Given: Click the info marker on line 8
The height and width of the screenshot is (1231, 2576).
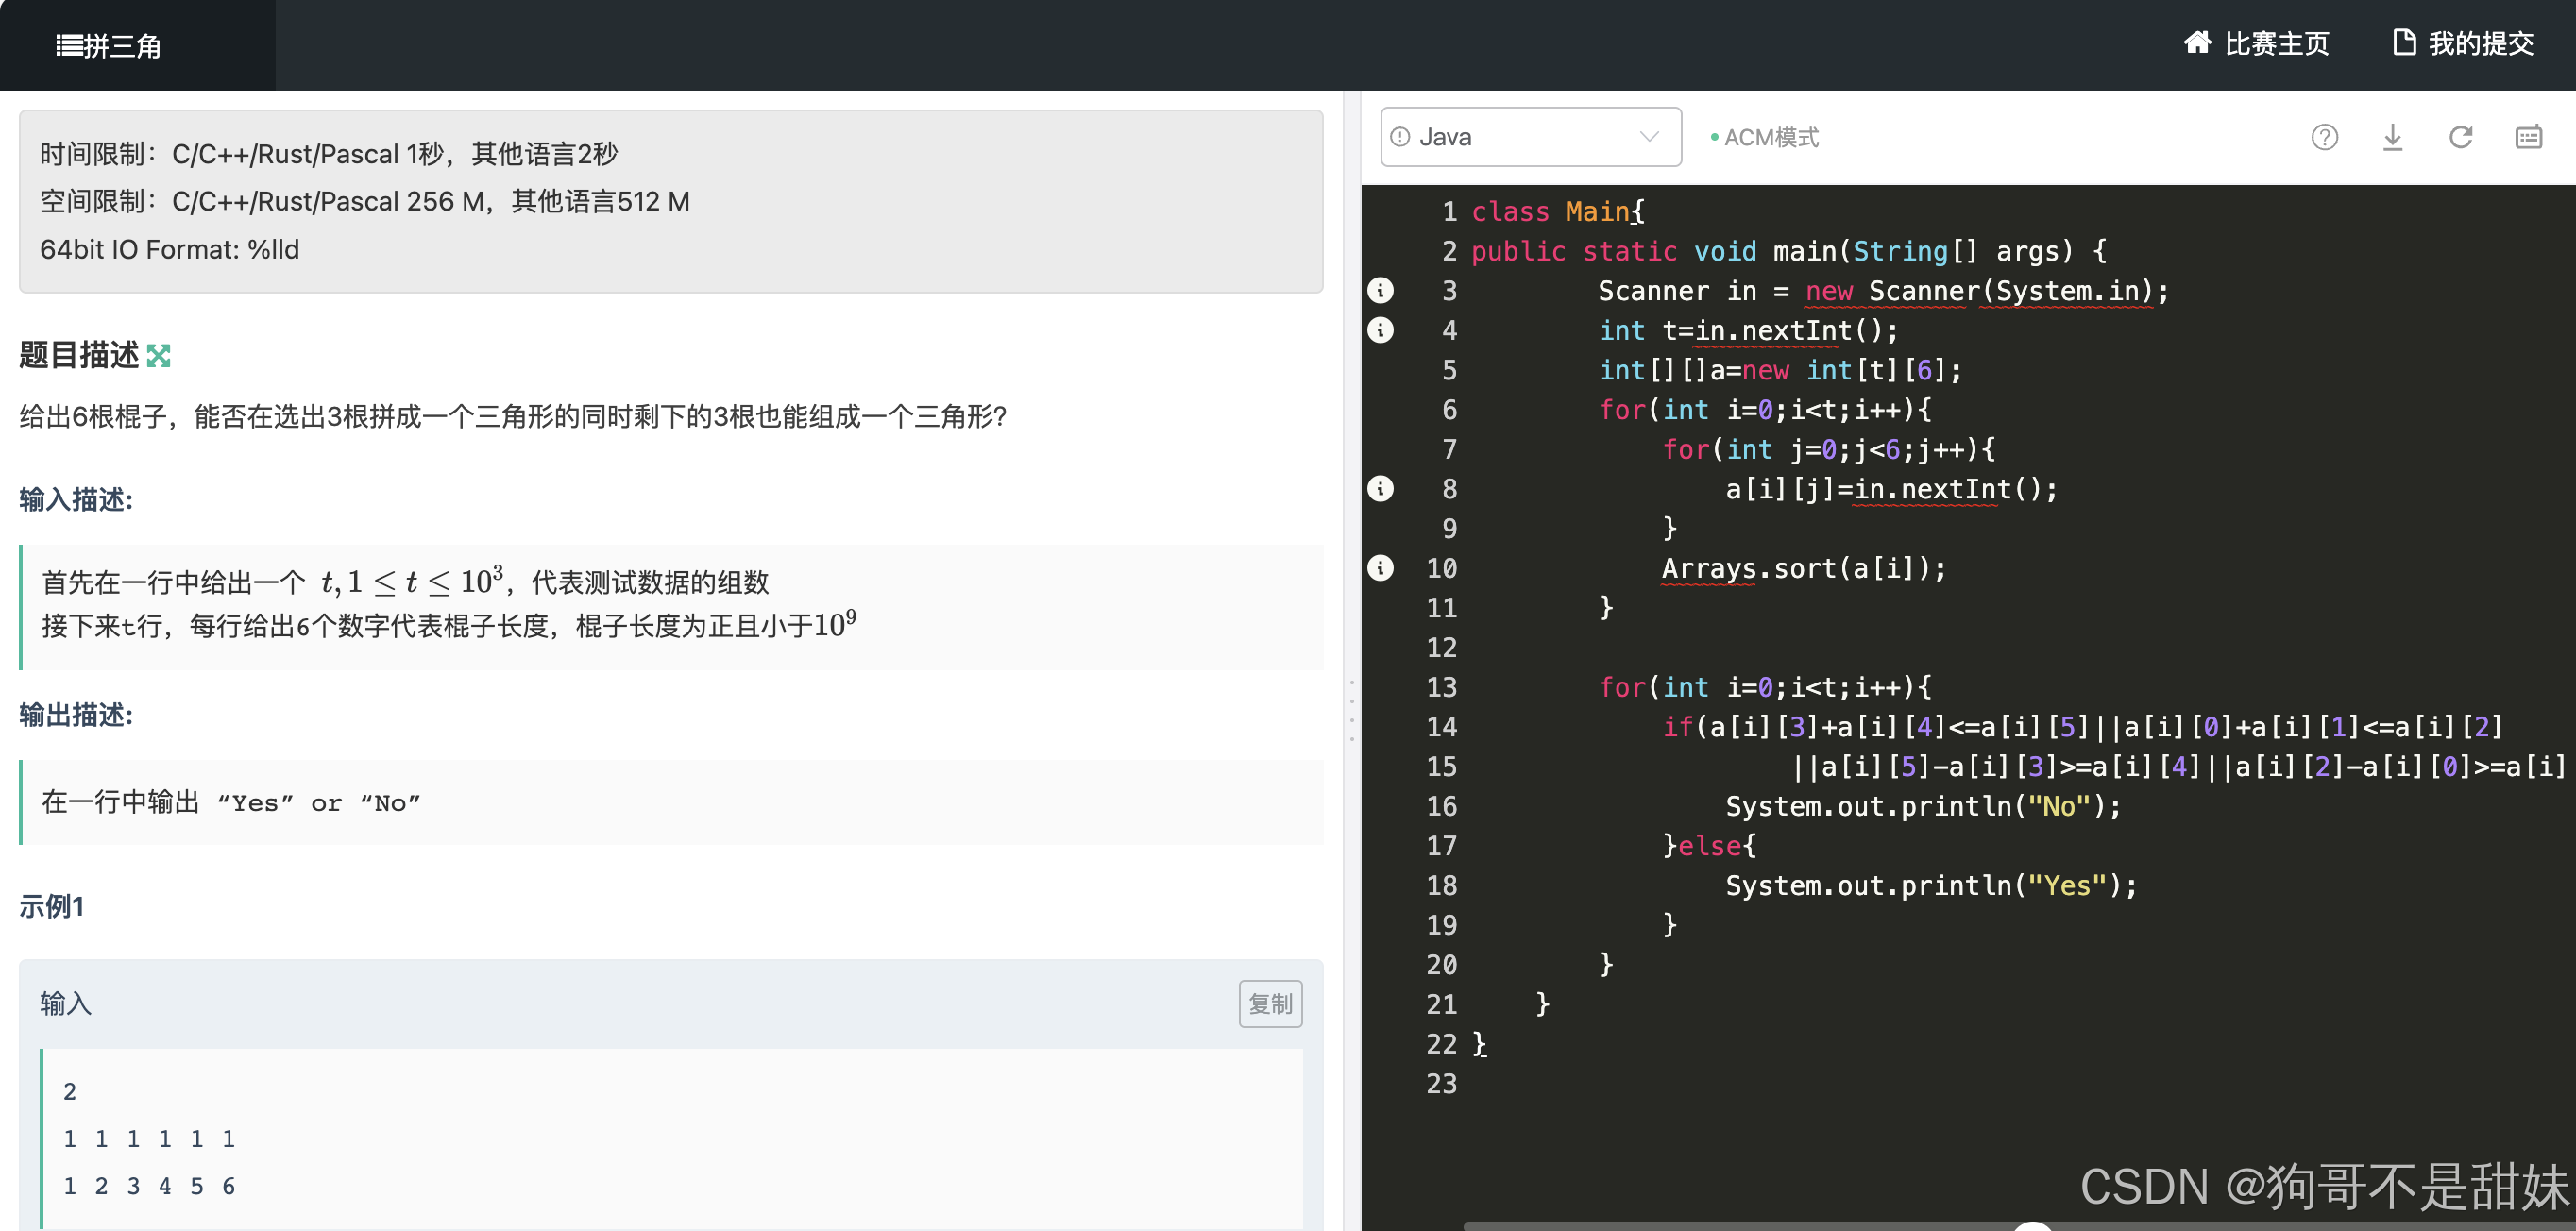Looking at the screenshot, I should click(x=1380, y=488).
